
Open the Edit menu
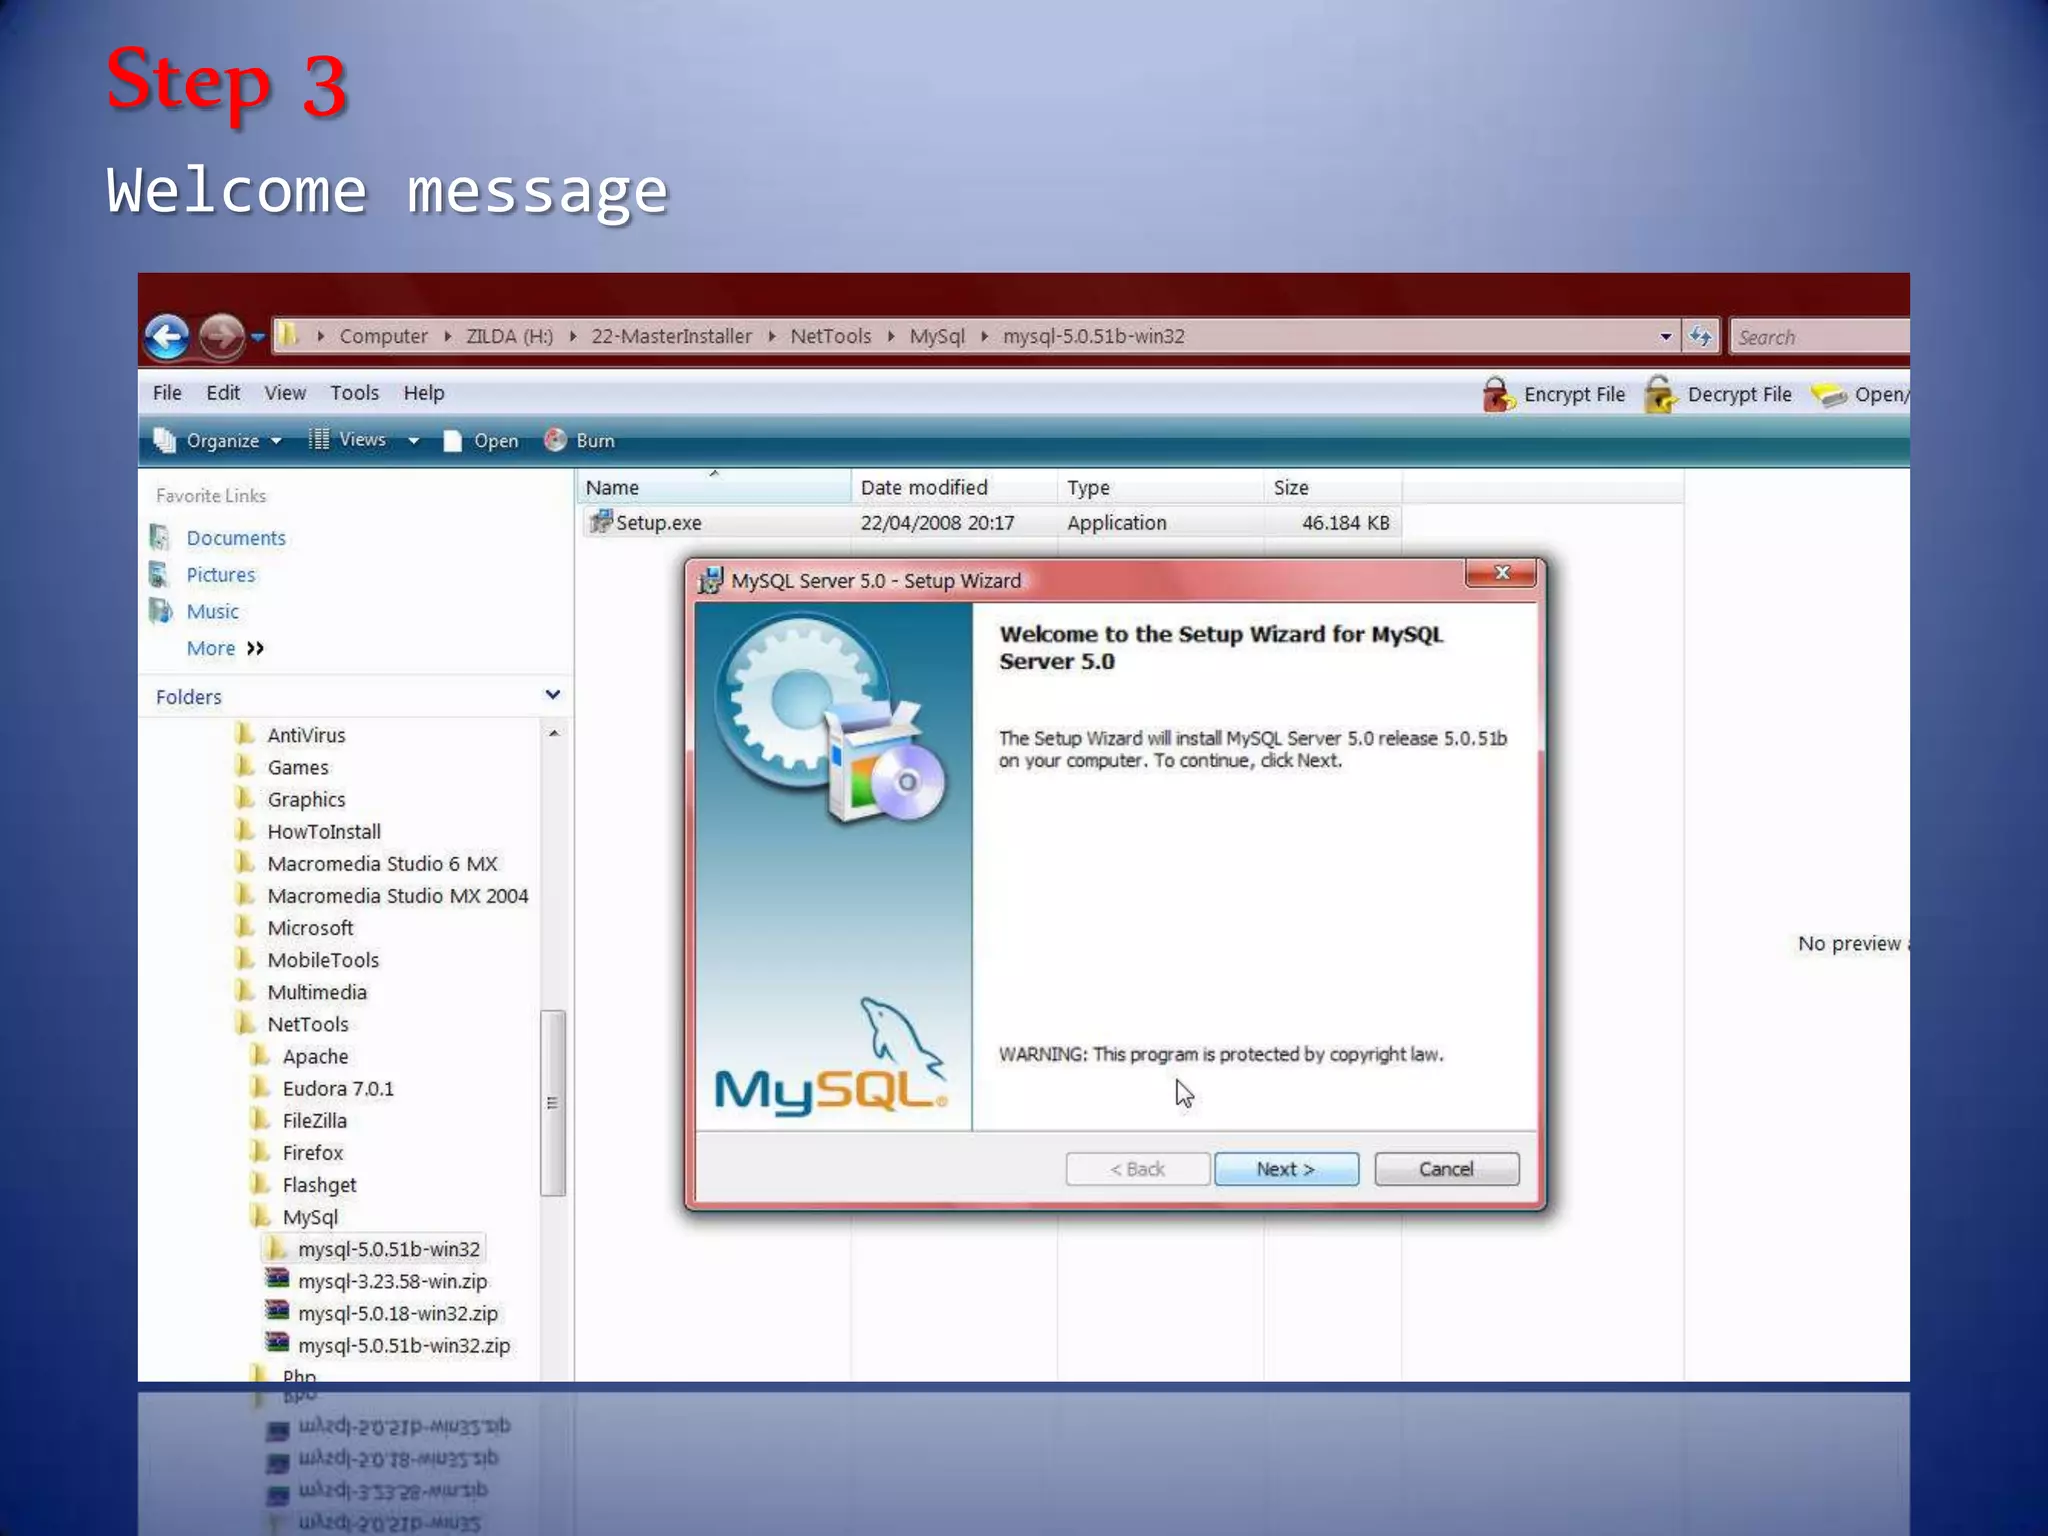point(223,393)
